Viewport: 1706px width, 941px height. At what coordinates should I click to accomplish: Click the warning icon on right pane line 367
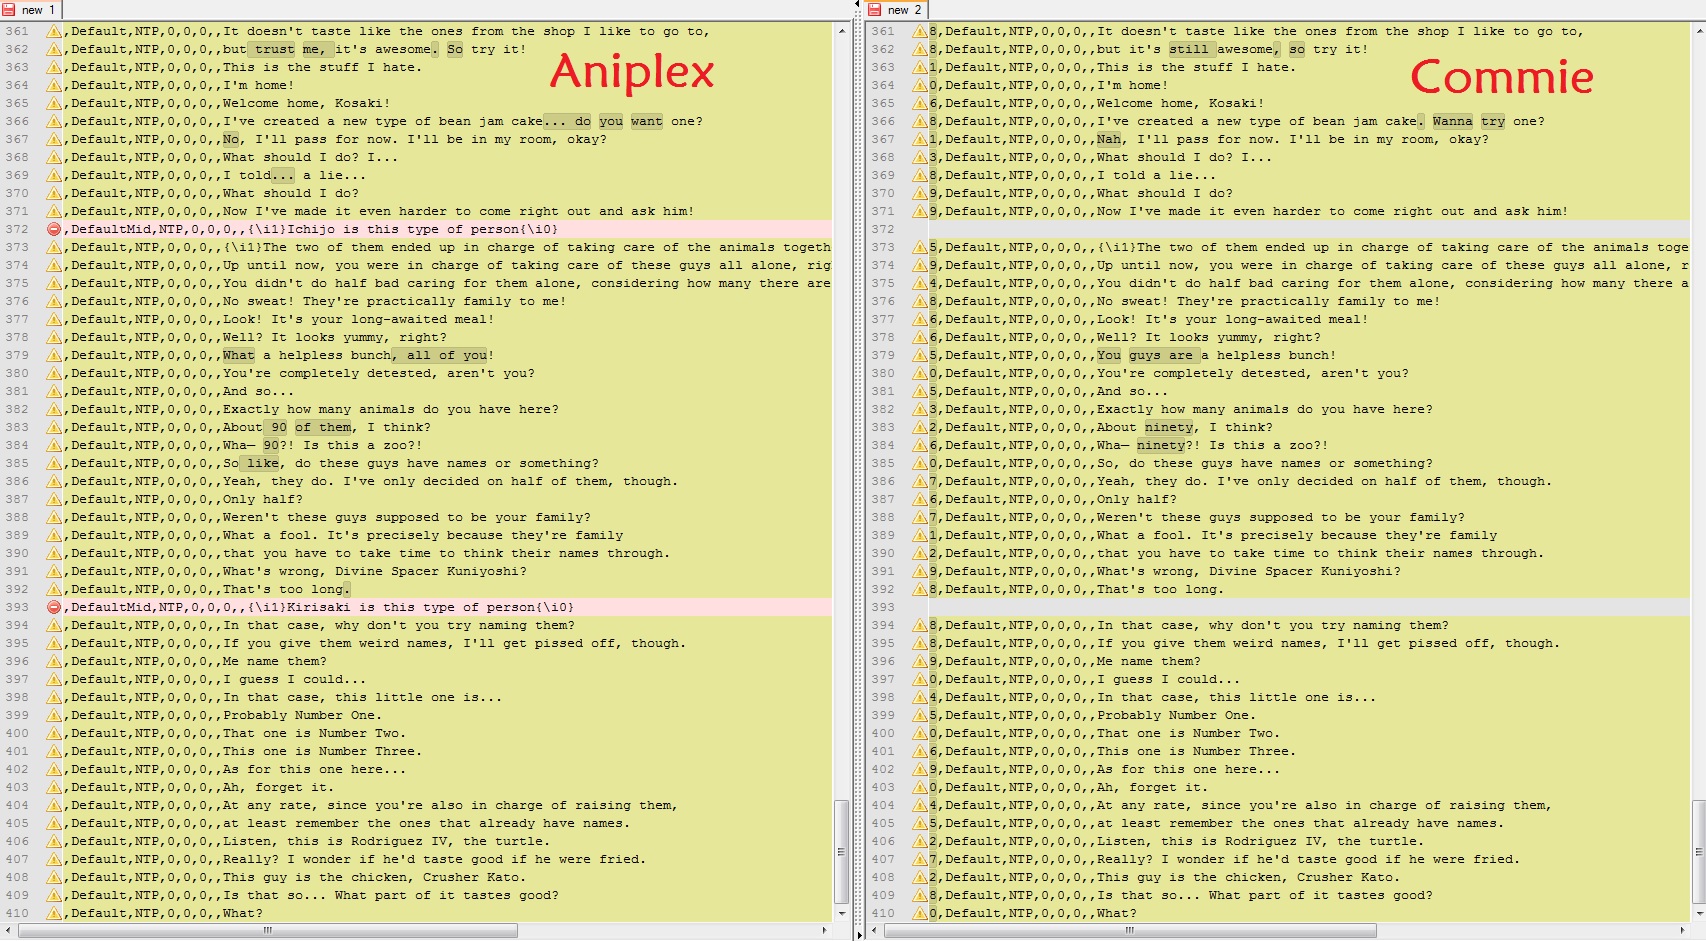pyautogui.click(x=919, y=139)
